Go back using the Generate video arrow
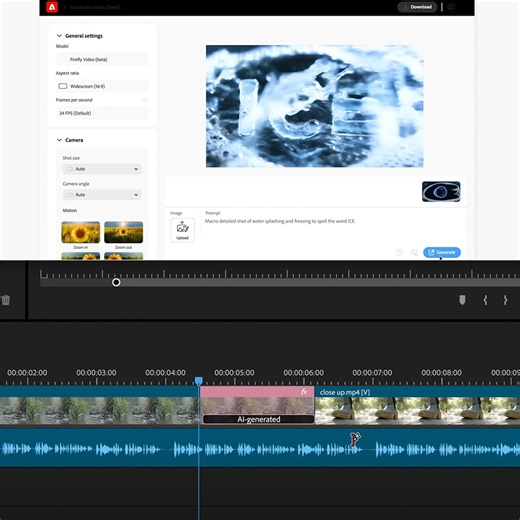Screen dimensions: 520x520 click(x=65, y=7)
